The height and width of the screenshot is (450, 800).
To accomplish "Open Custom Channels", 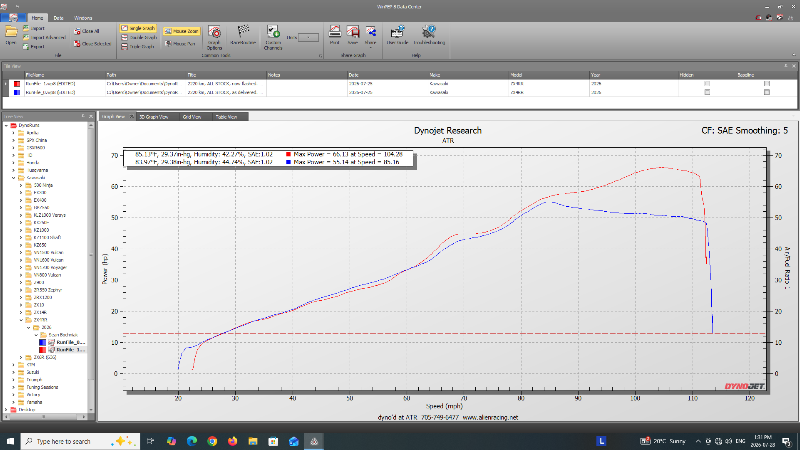I will [273, 38].
